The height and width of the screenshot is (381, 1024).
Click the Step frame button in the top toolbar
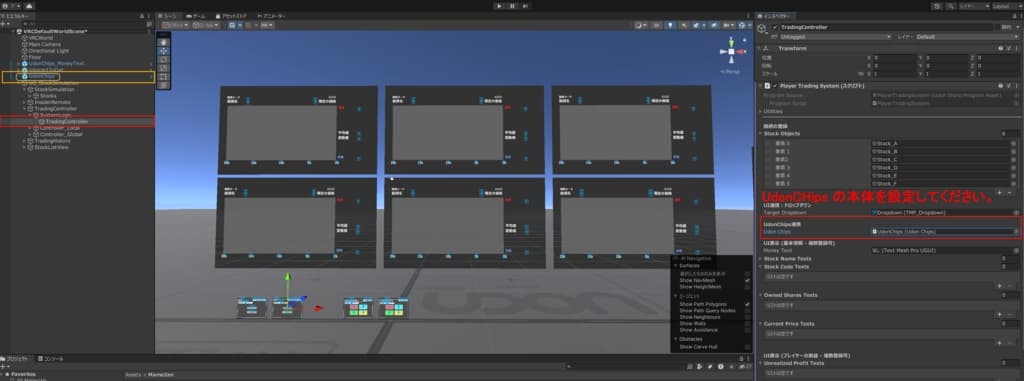point(525,6)
